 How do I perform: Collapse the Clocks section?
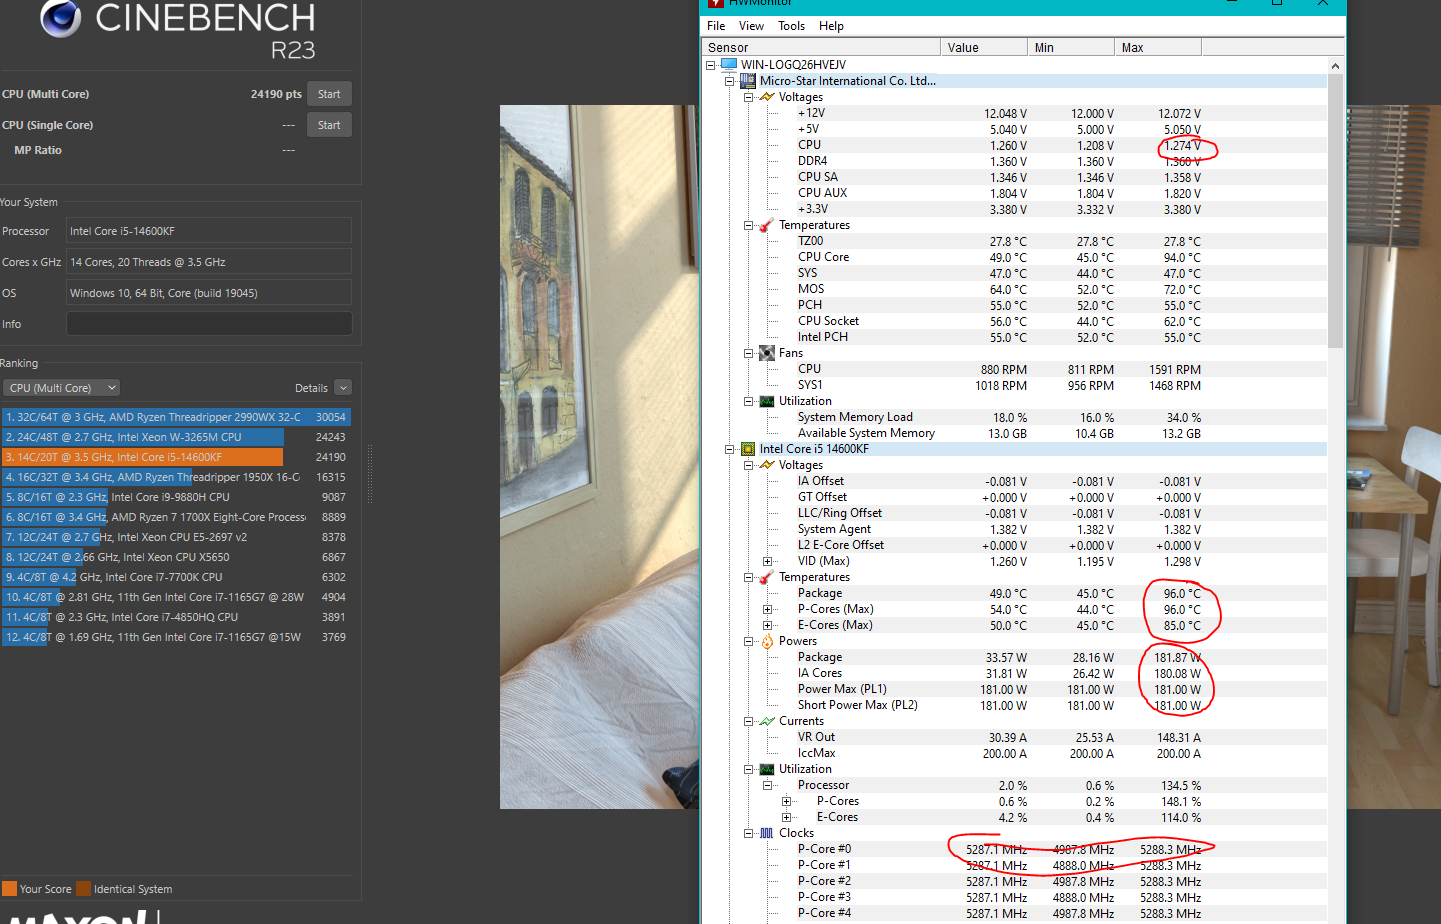coord(749,833)
